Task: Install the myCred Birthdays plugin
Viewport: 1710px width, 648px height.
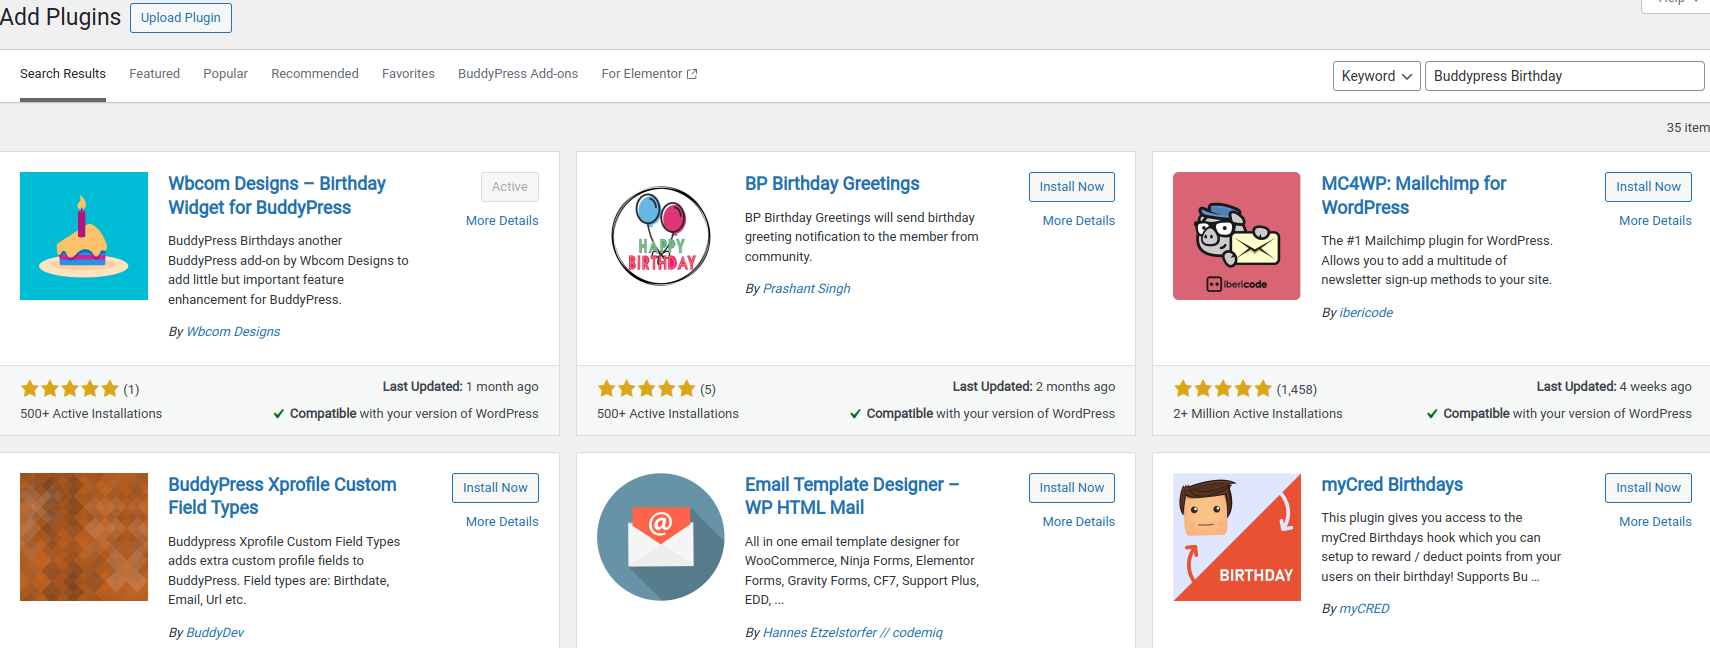Action: [1647, 488]
